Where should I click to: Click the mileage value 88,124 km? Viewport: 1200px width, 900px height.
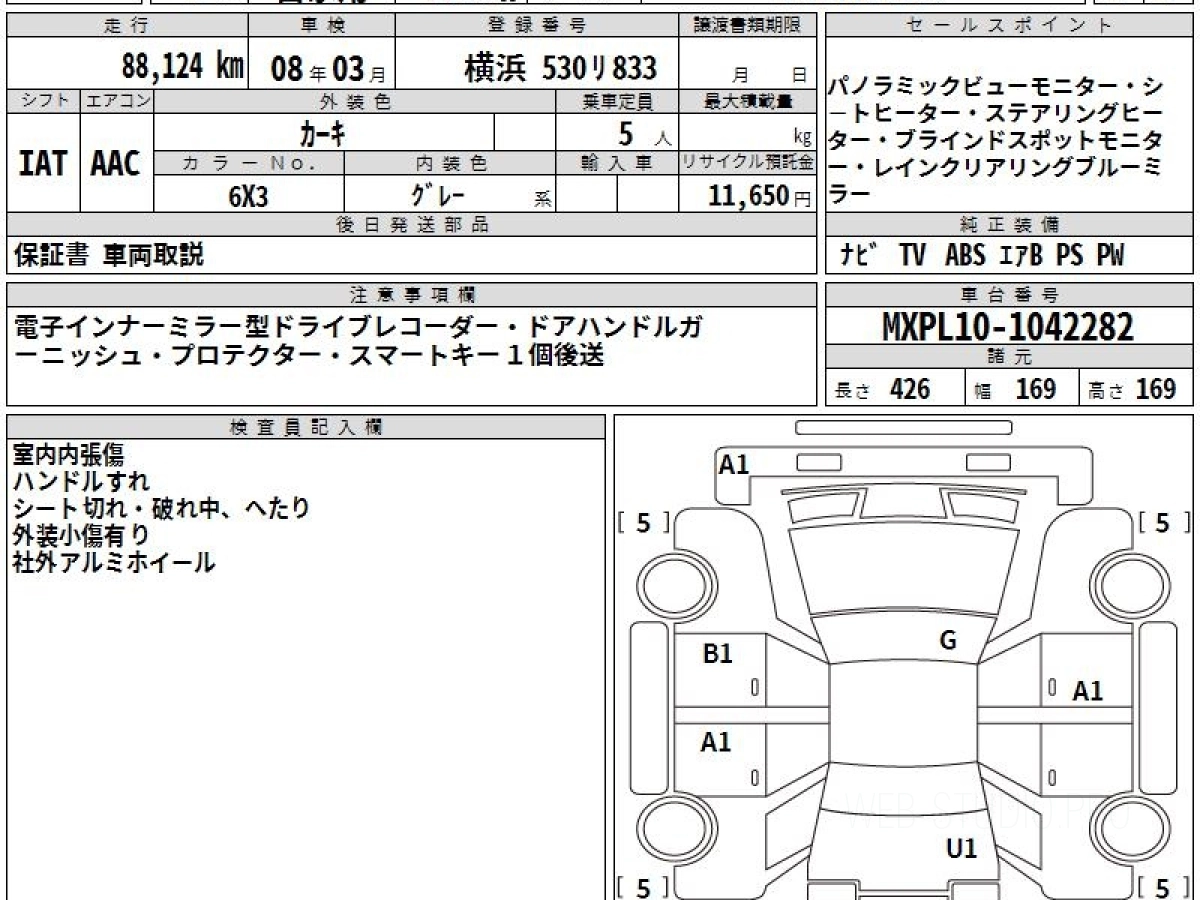click(x=182, y=67)
